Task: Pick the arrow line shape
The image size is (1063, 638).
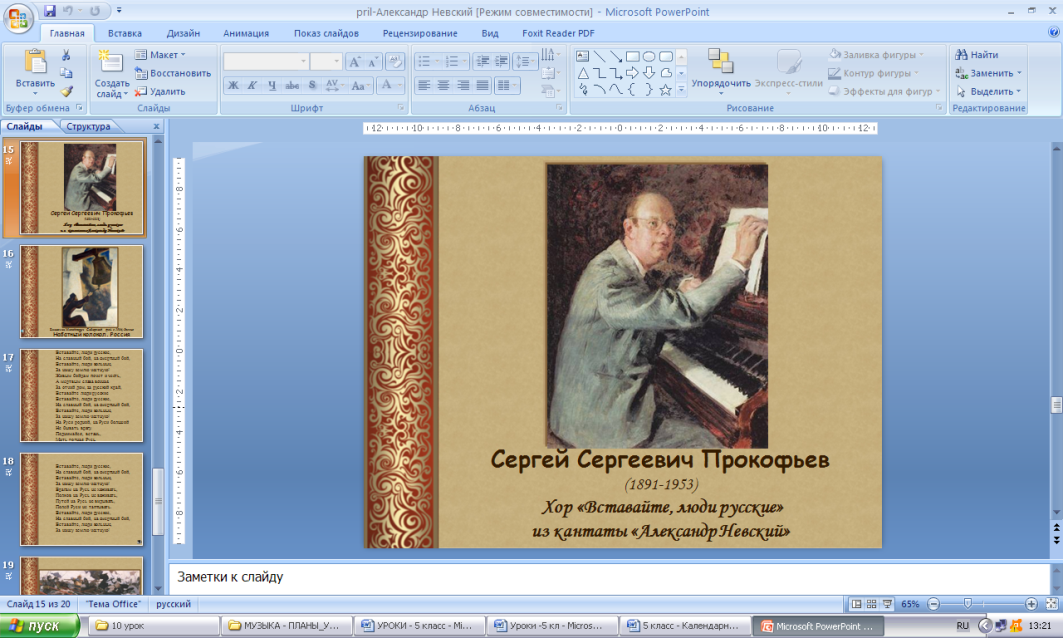Action: click(x=616, y=56)
